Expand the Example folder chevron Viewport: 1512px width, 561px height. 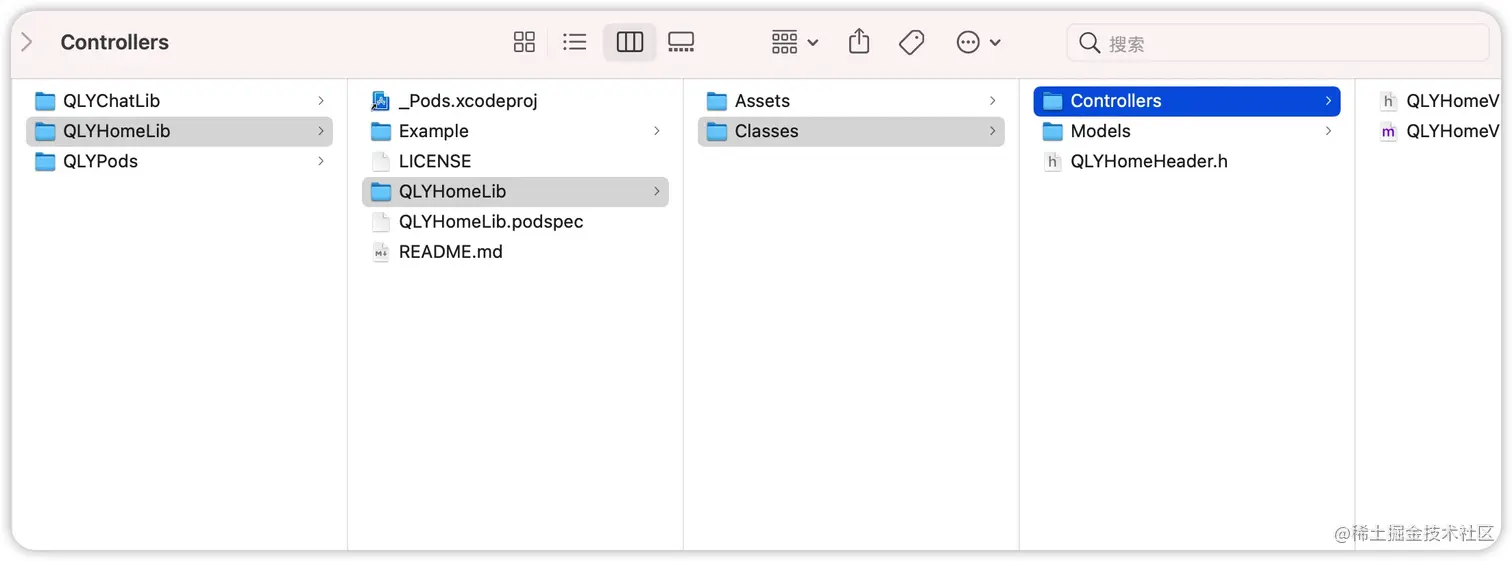[657, 131]
